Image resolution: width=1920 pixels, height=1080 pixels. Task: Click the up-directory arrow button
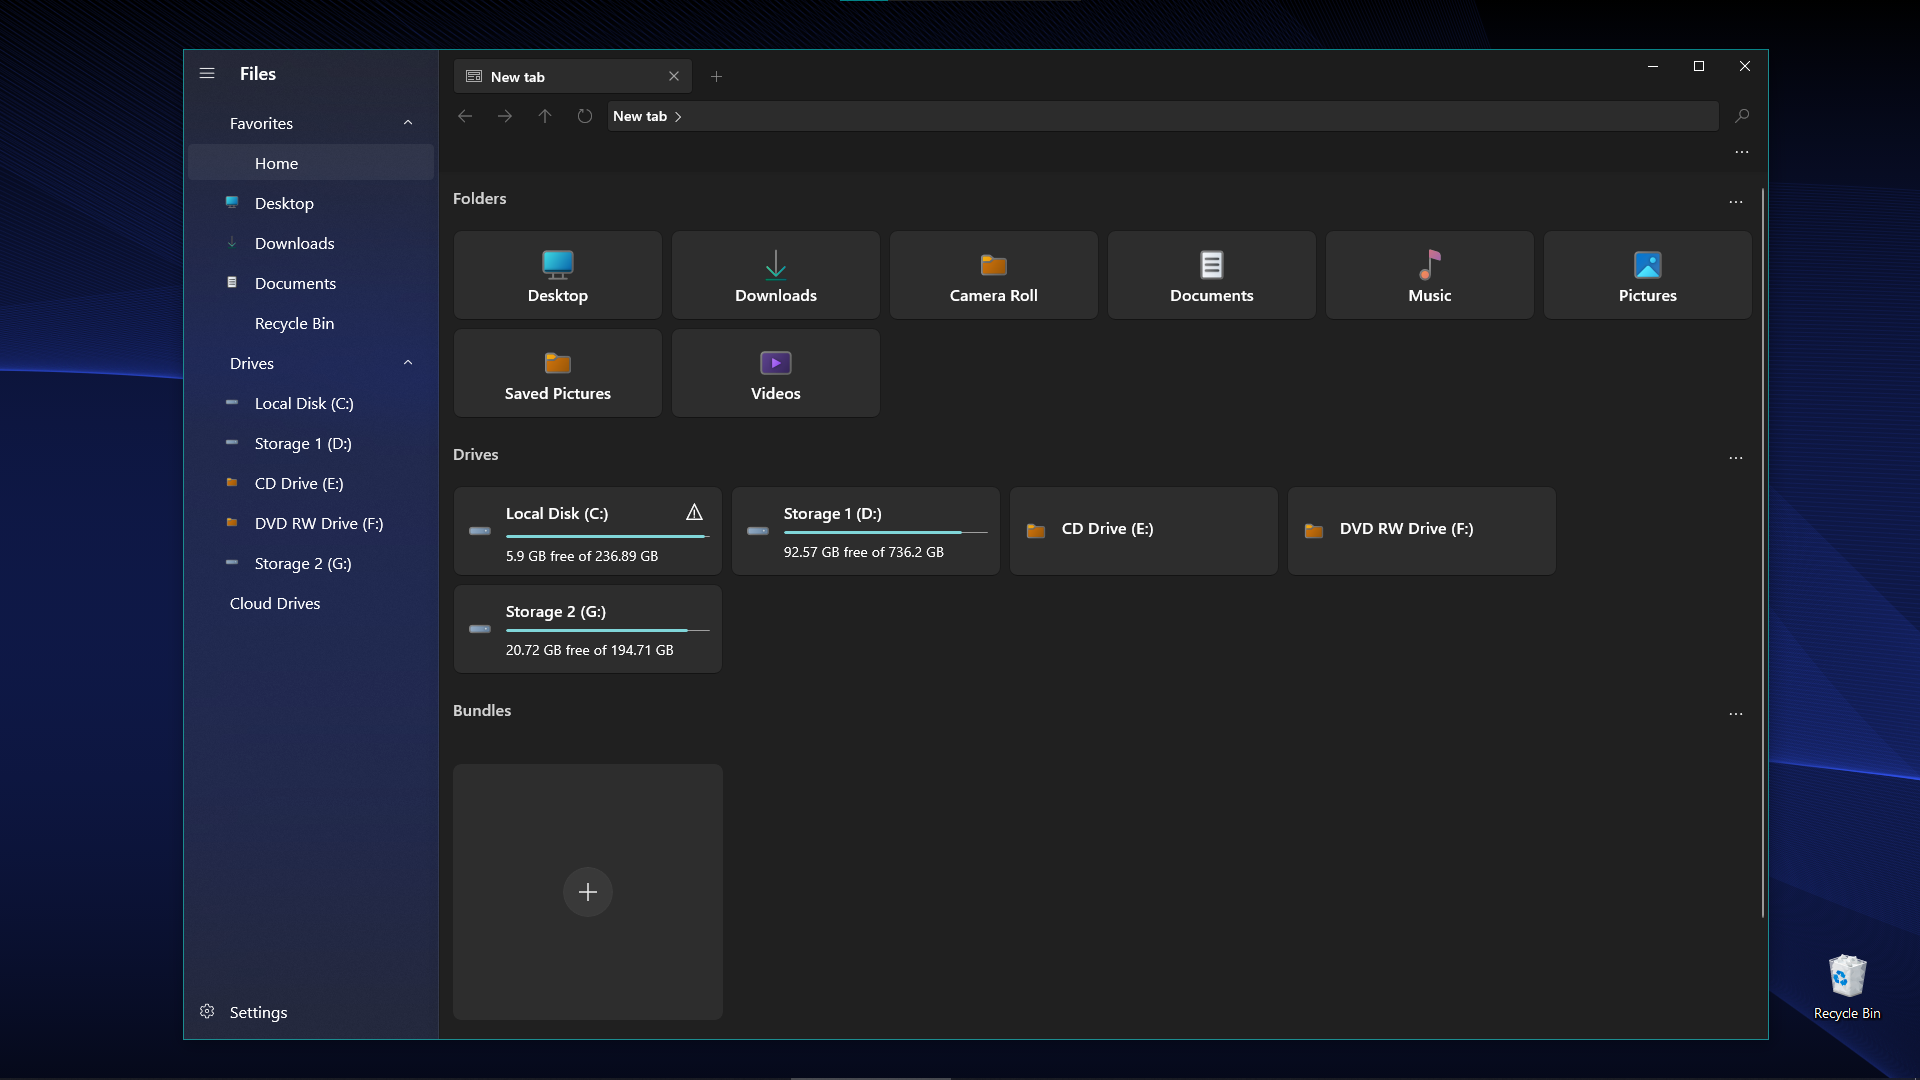point(544,116)
